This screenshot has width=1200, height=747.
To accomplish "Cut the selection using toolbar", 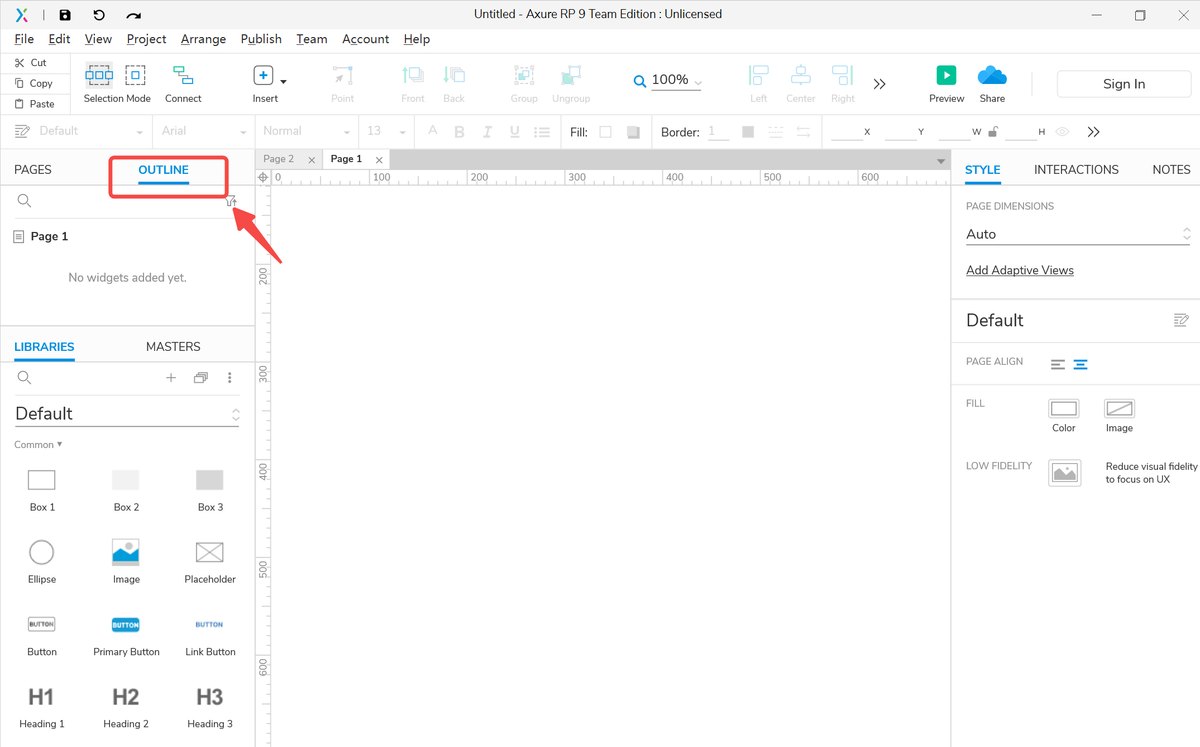I will point(31,63).
